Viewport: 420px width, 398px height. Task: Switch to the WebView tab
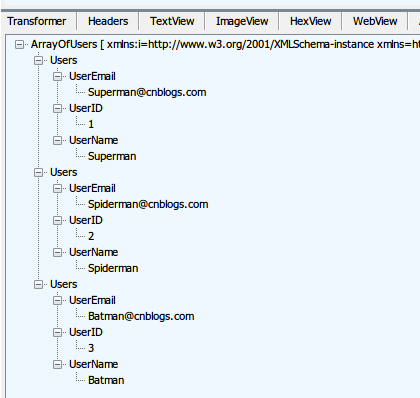pos(375,21)
